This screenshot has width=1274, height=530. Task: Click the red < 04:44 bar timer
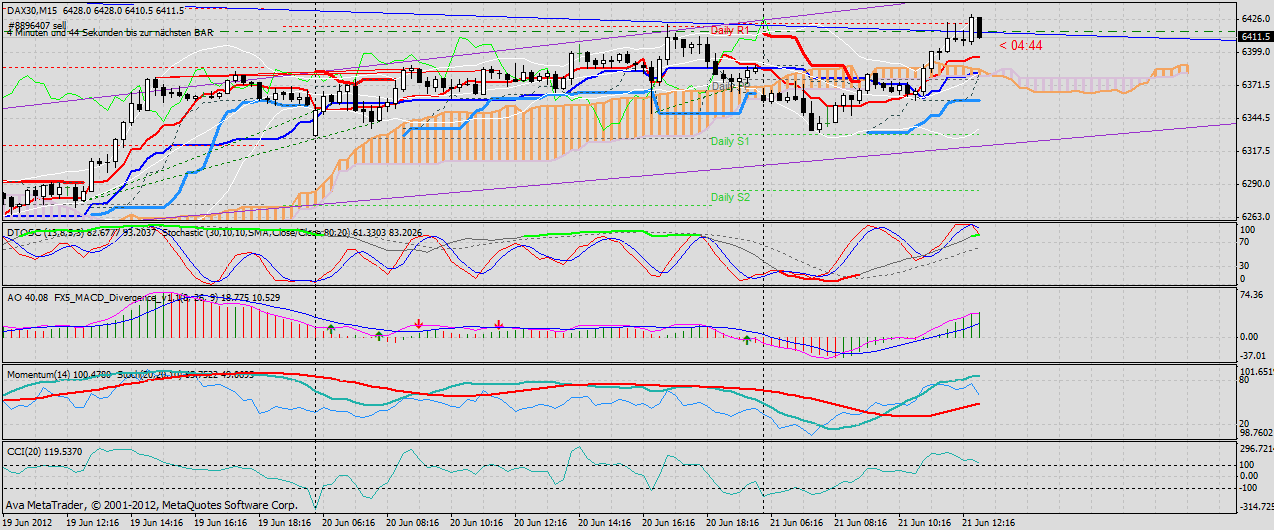(1021, 46)
